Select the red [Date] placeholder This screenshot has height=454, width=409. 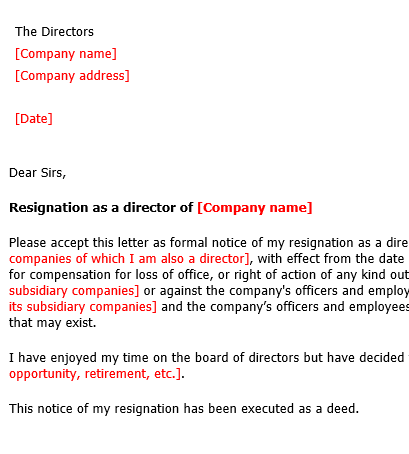tap(34, 119)
